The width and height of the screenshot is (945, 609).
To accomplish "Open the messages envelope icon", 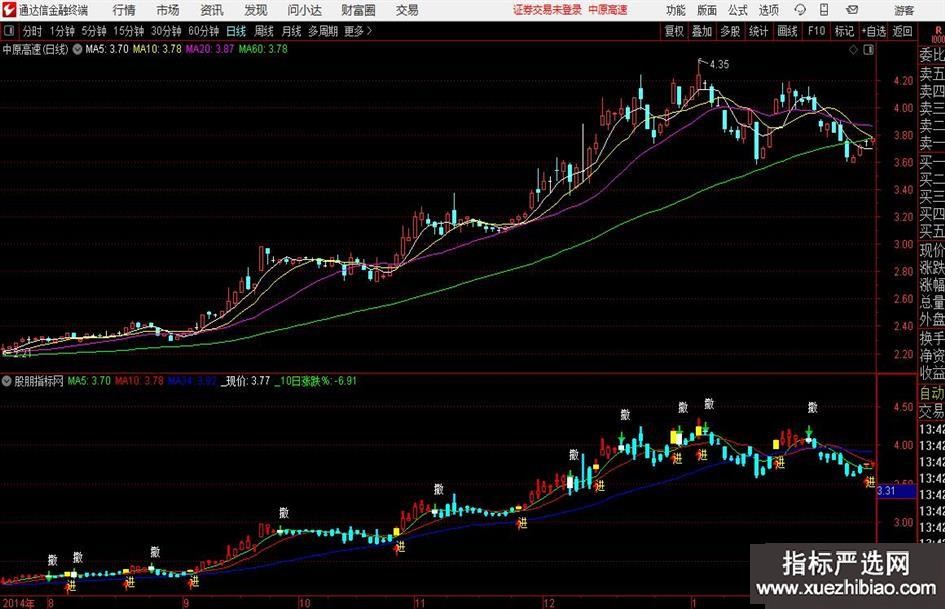I will click(x=852, y=10).
